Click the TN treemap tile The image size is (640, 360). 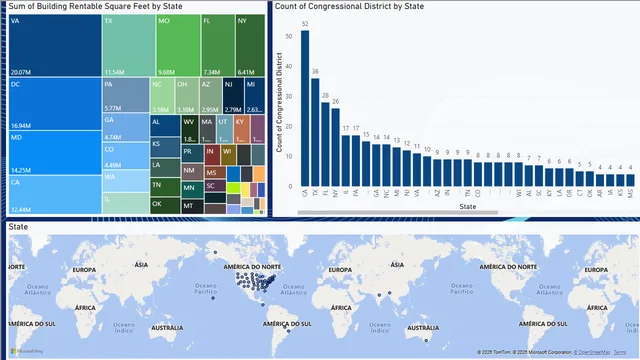165,187
